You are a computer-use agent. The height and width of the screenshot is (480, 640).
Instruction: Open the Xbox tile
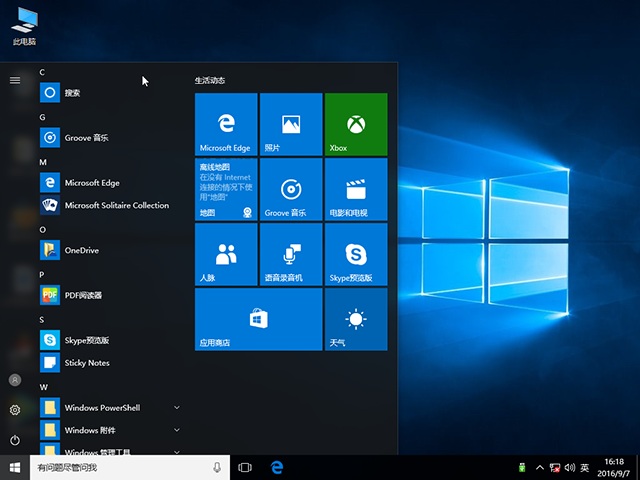click(355, 124)
